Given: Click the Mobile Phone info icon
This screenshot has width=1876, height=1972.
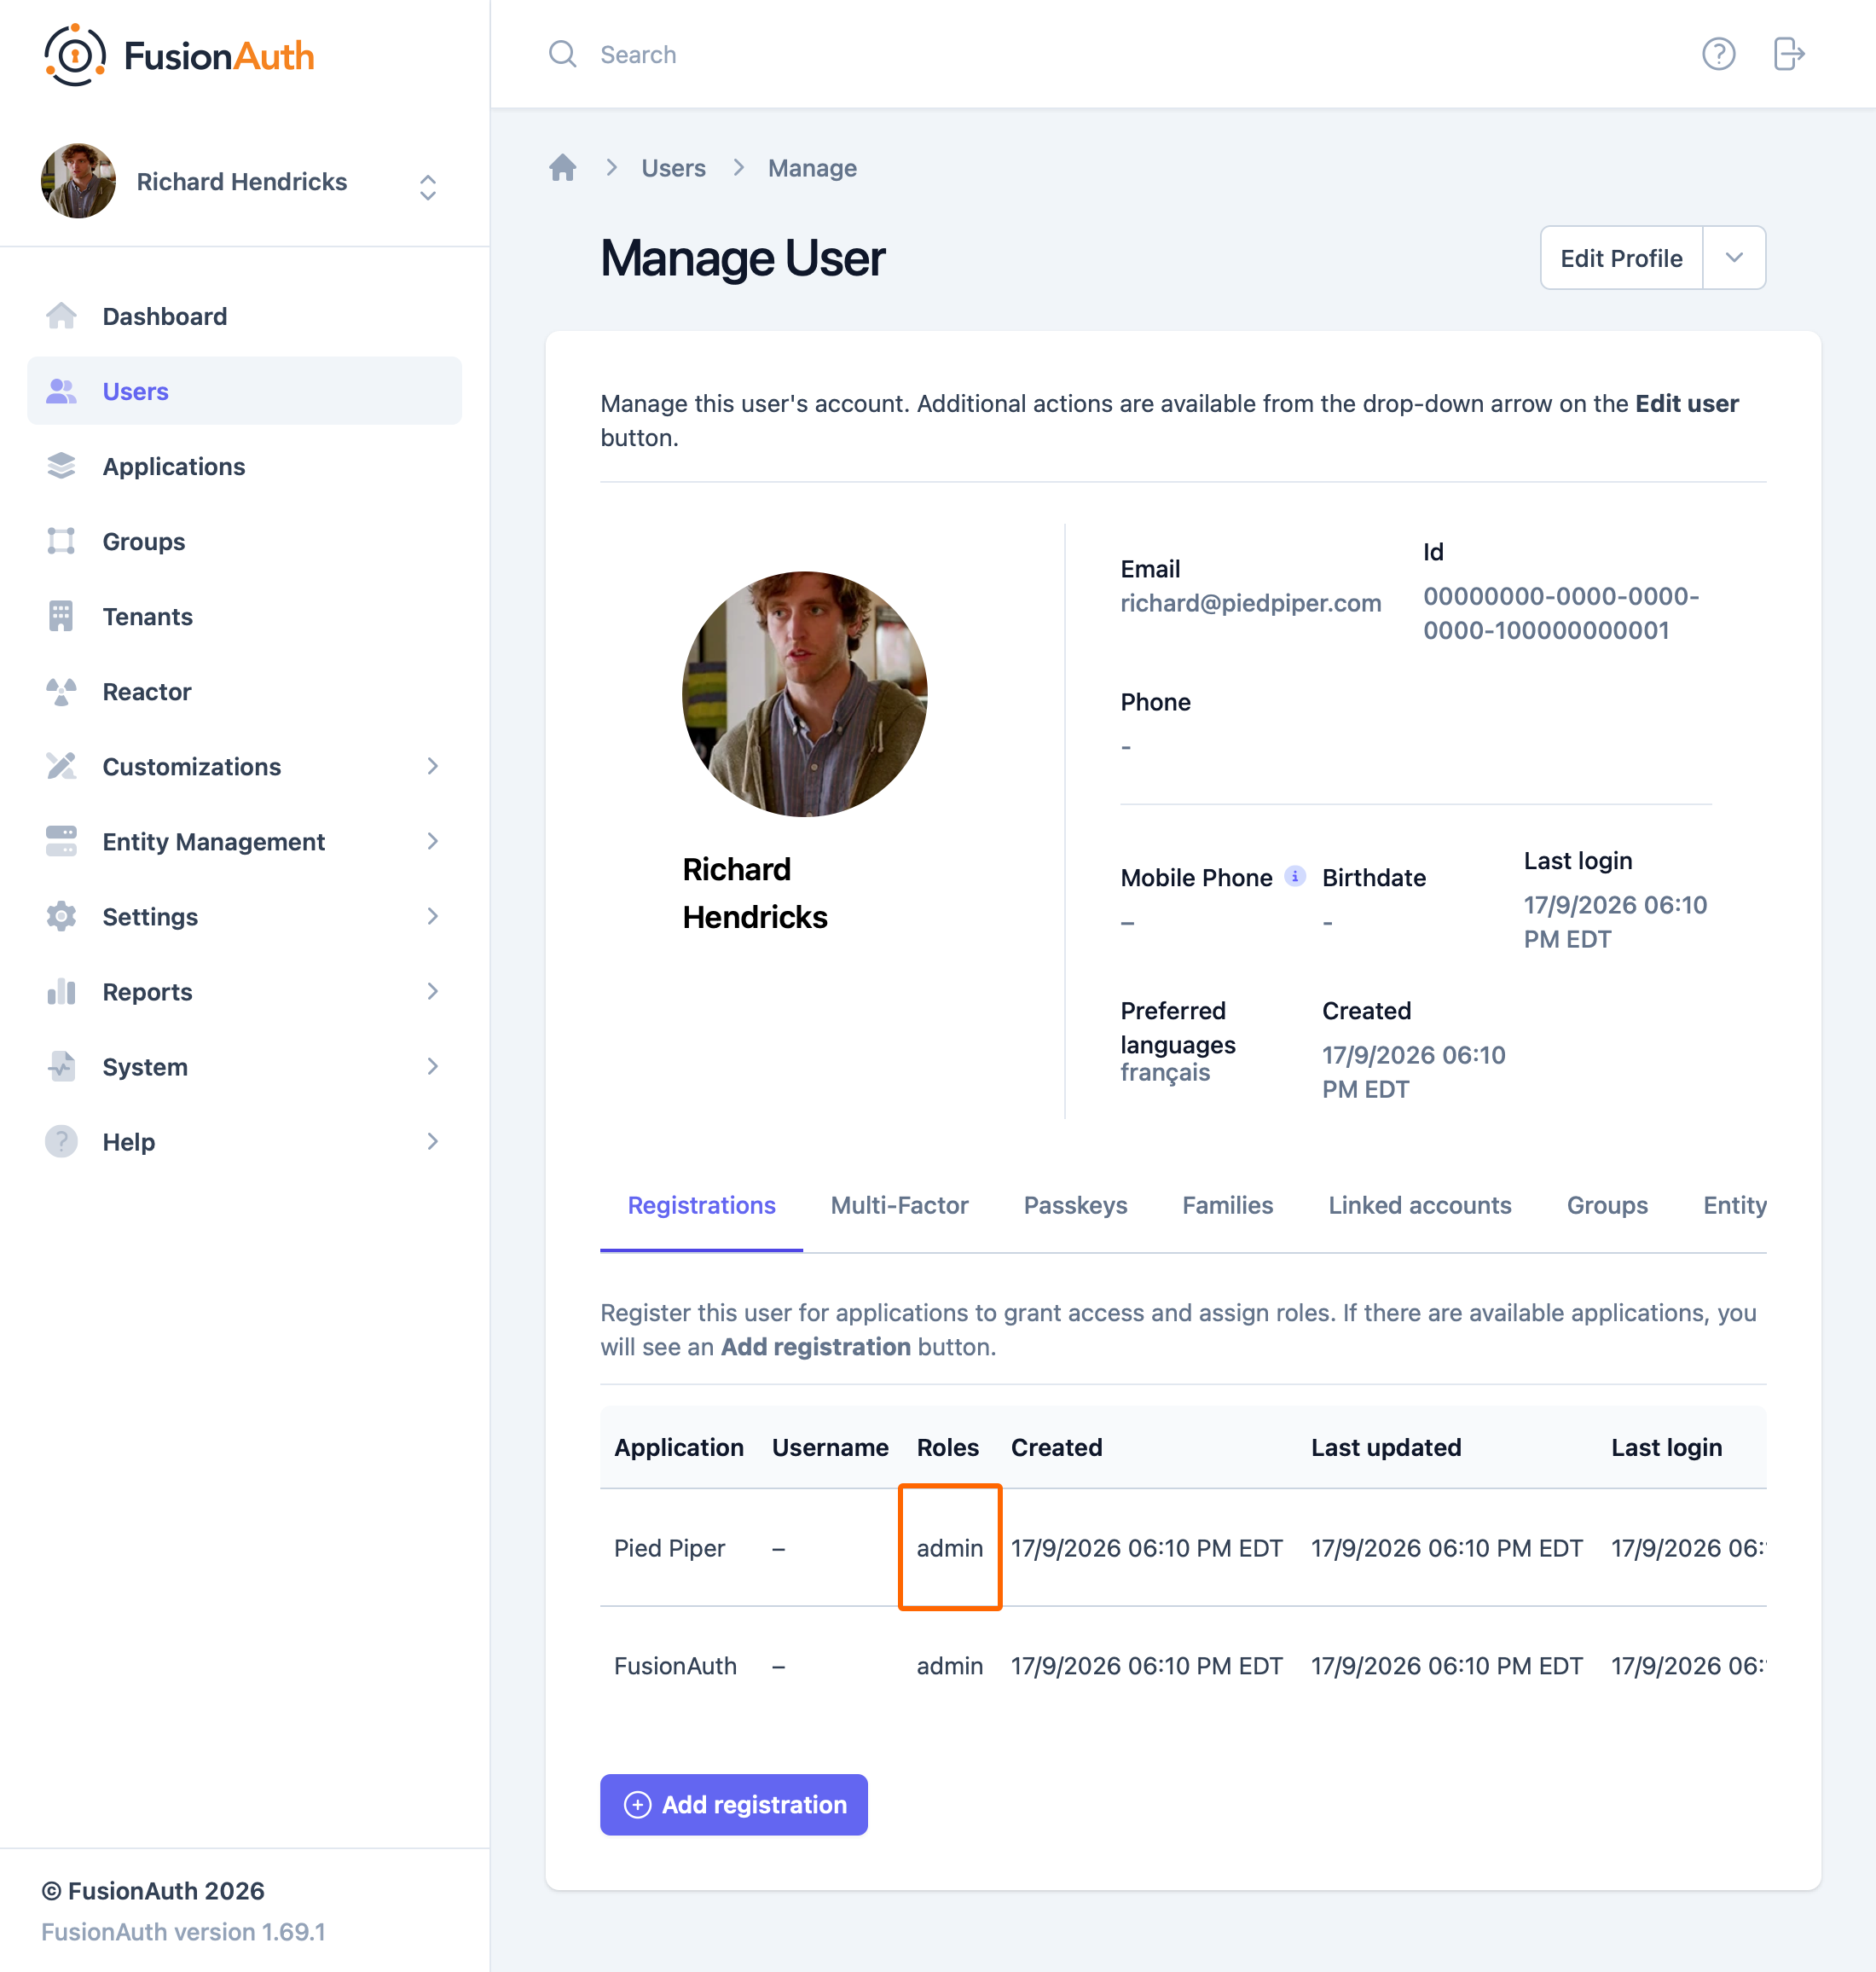Looking at the screenshot, I should point(1294,876).
